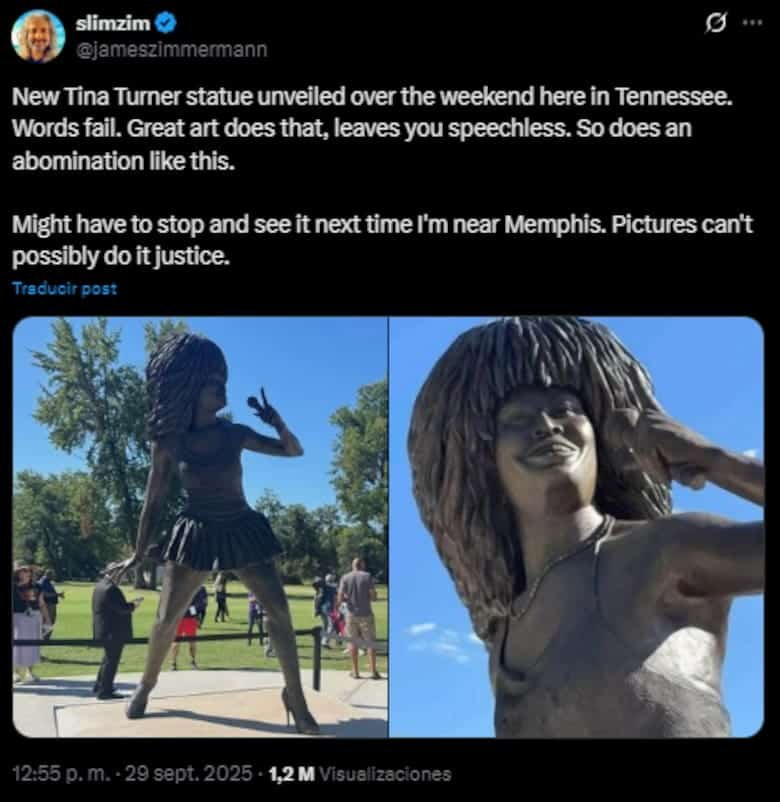Open slimzim's profile avatar photo
780x802 pixels.
click(x=38, y=36)
